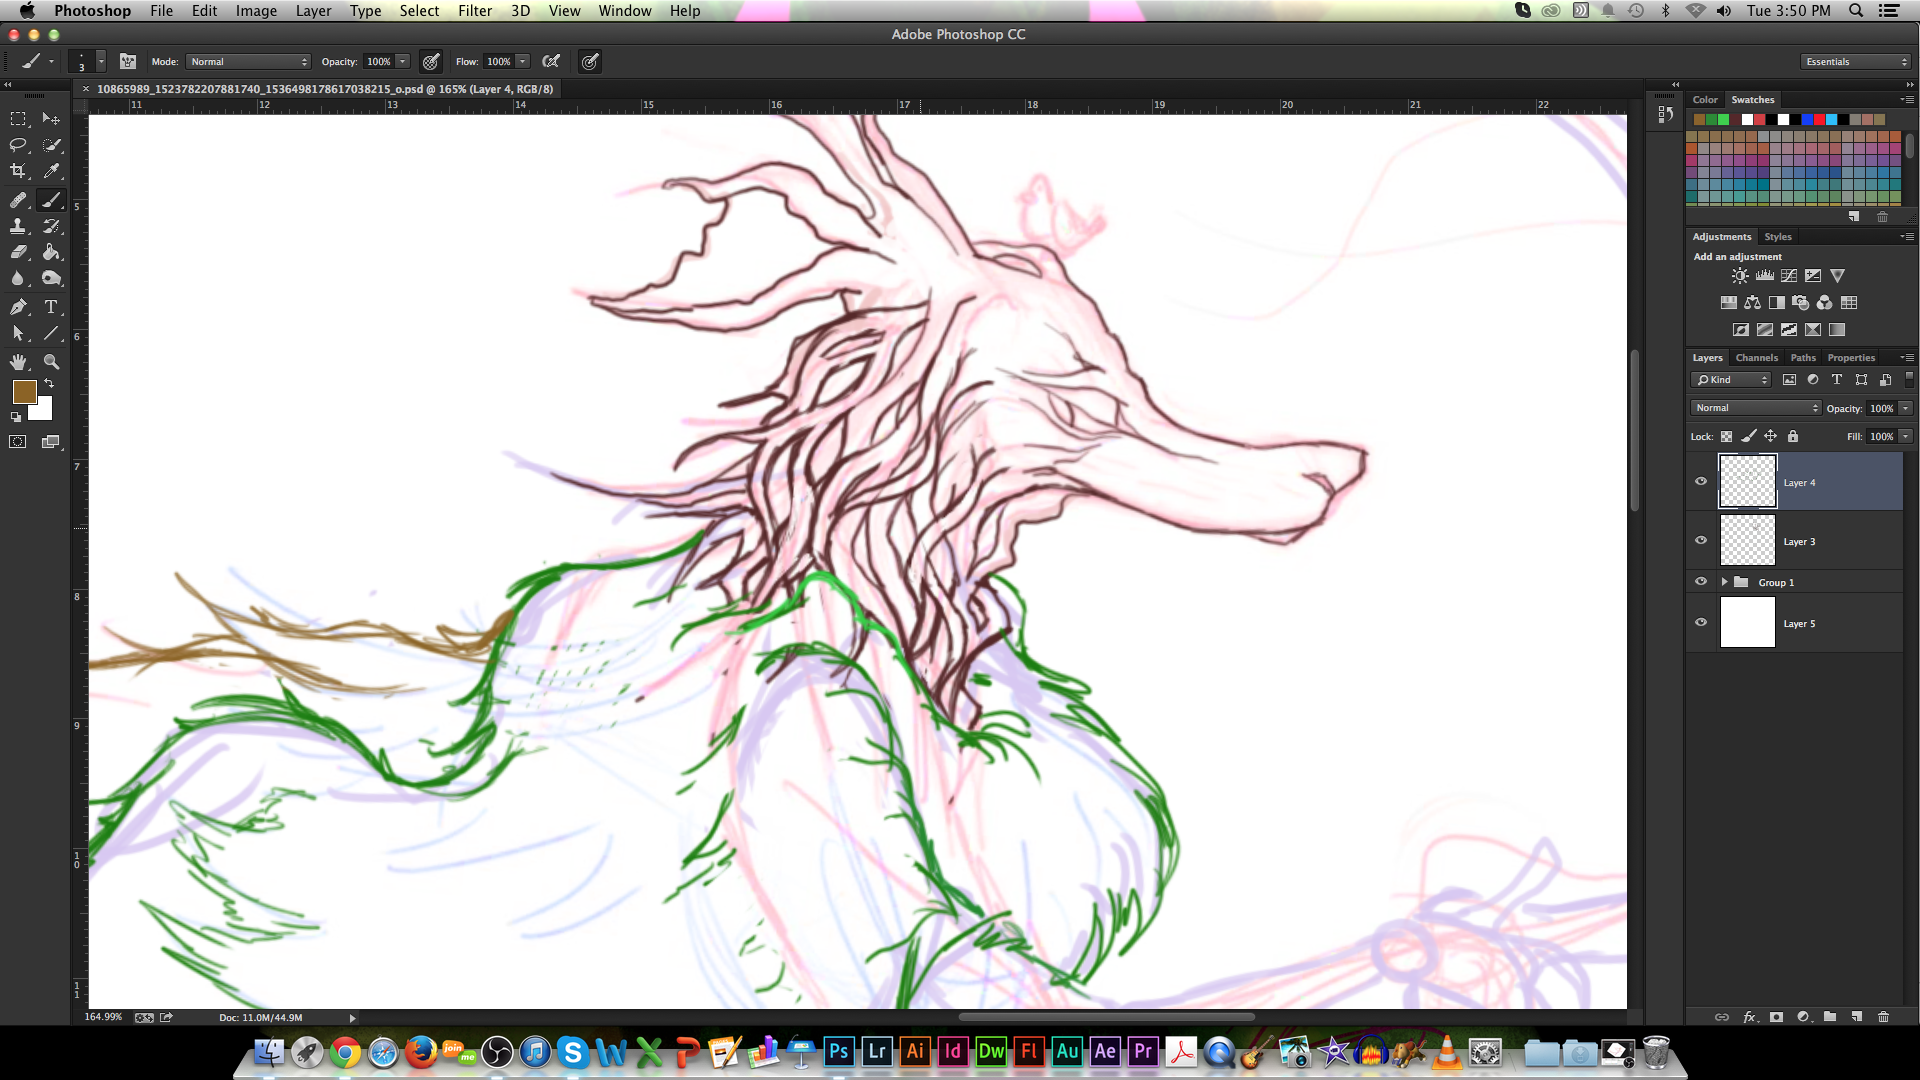Screen dimensions: 1920x1080
Task: Open the brush Mode dropdown
Action: (249, 62)
